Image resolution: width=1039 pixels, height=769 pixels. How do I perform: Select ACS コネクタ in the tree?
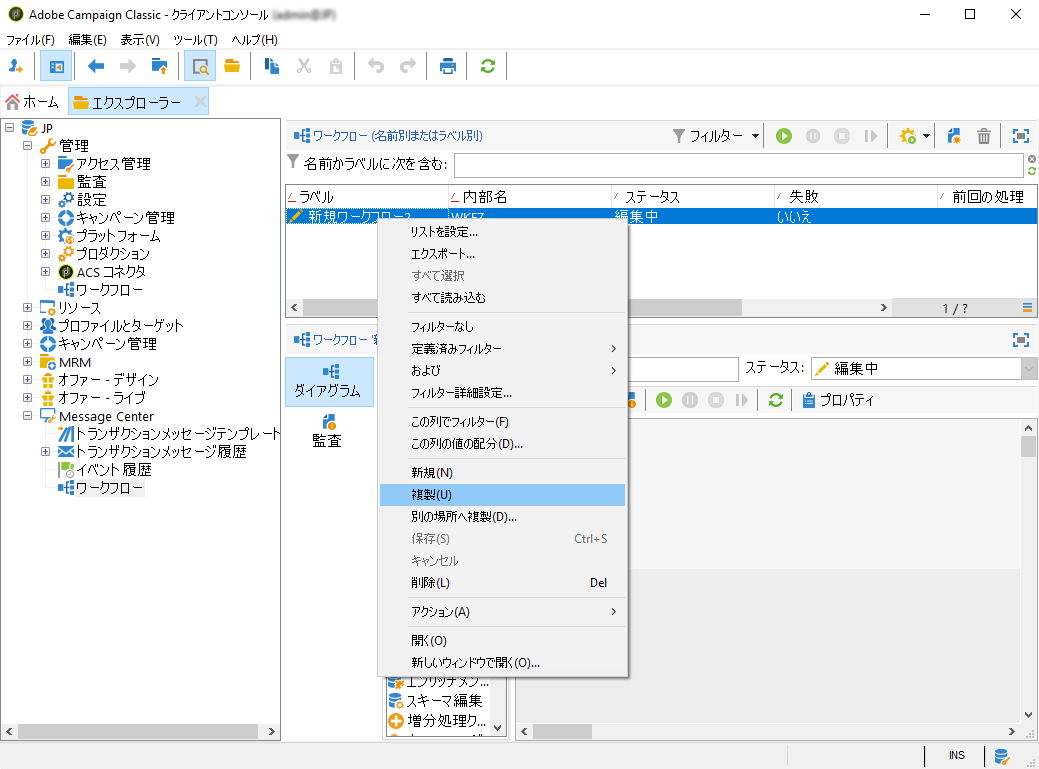(111, 272)
